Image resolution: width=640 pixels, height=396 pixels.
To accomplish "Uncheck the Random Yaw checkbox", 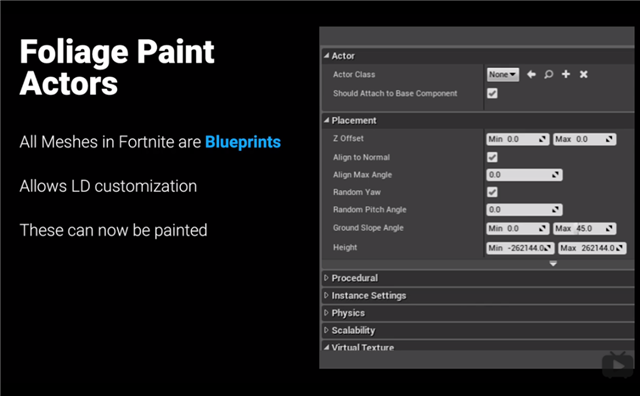I will 492,192.
